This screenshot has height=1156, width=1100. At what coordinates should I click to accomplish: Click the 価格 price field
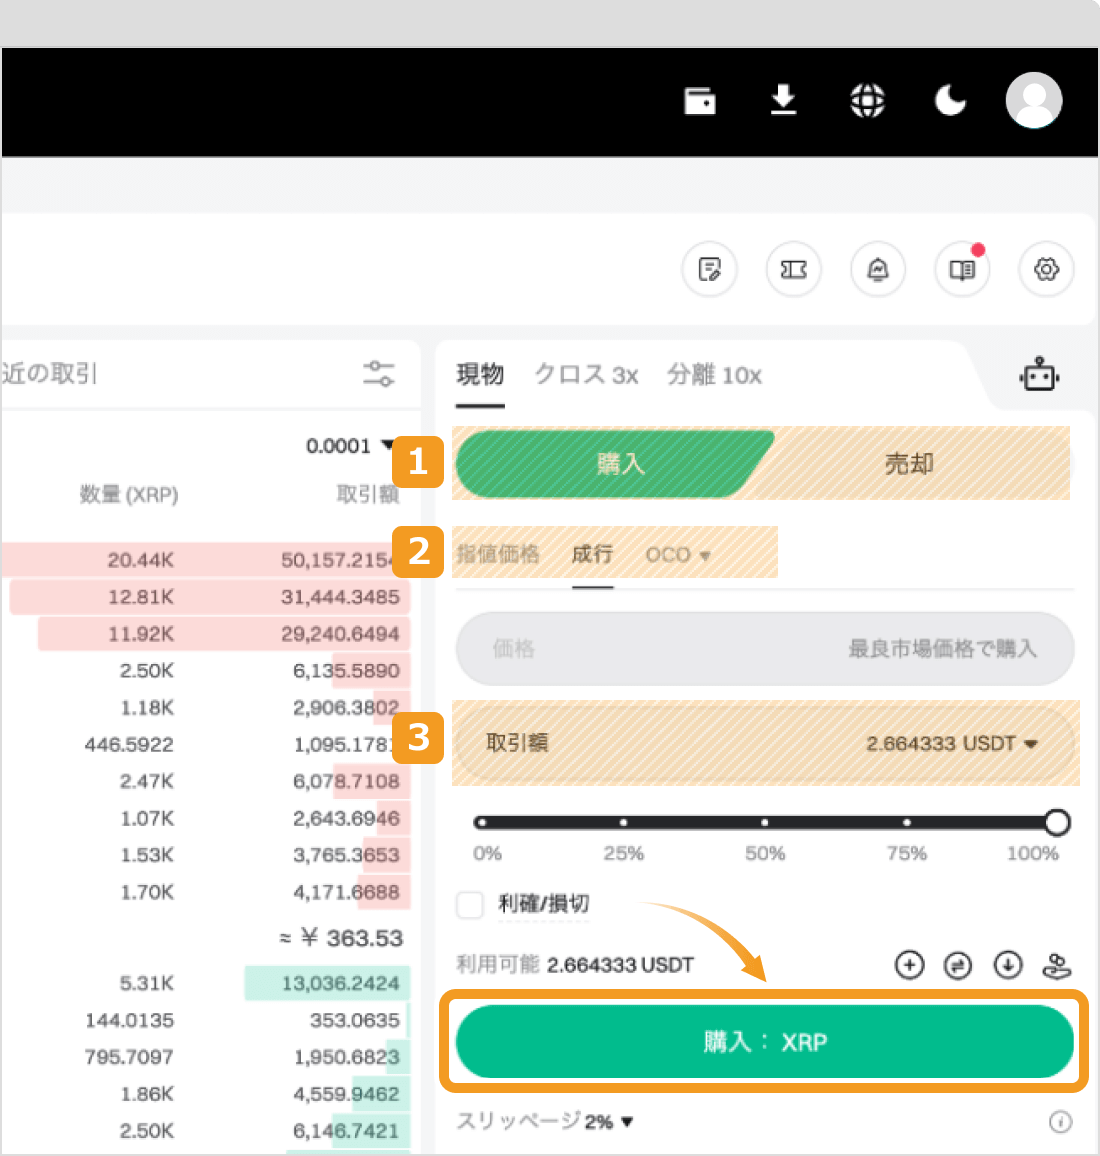click(x=765, y=649)
